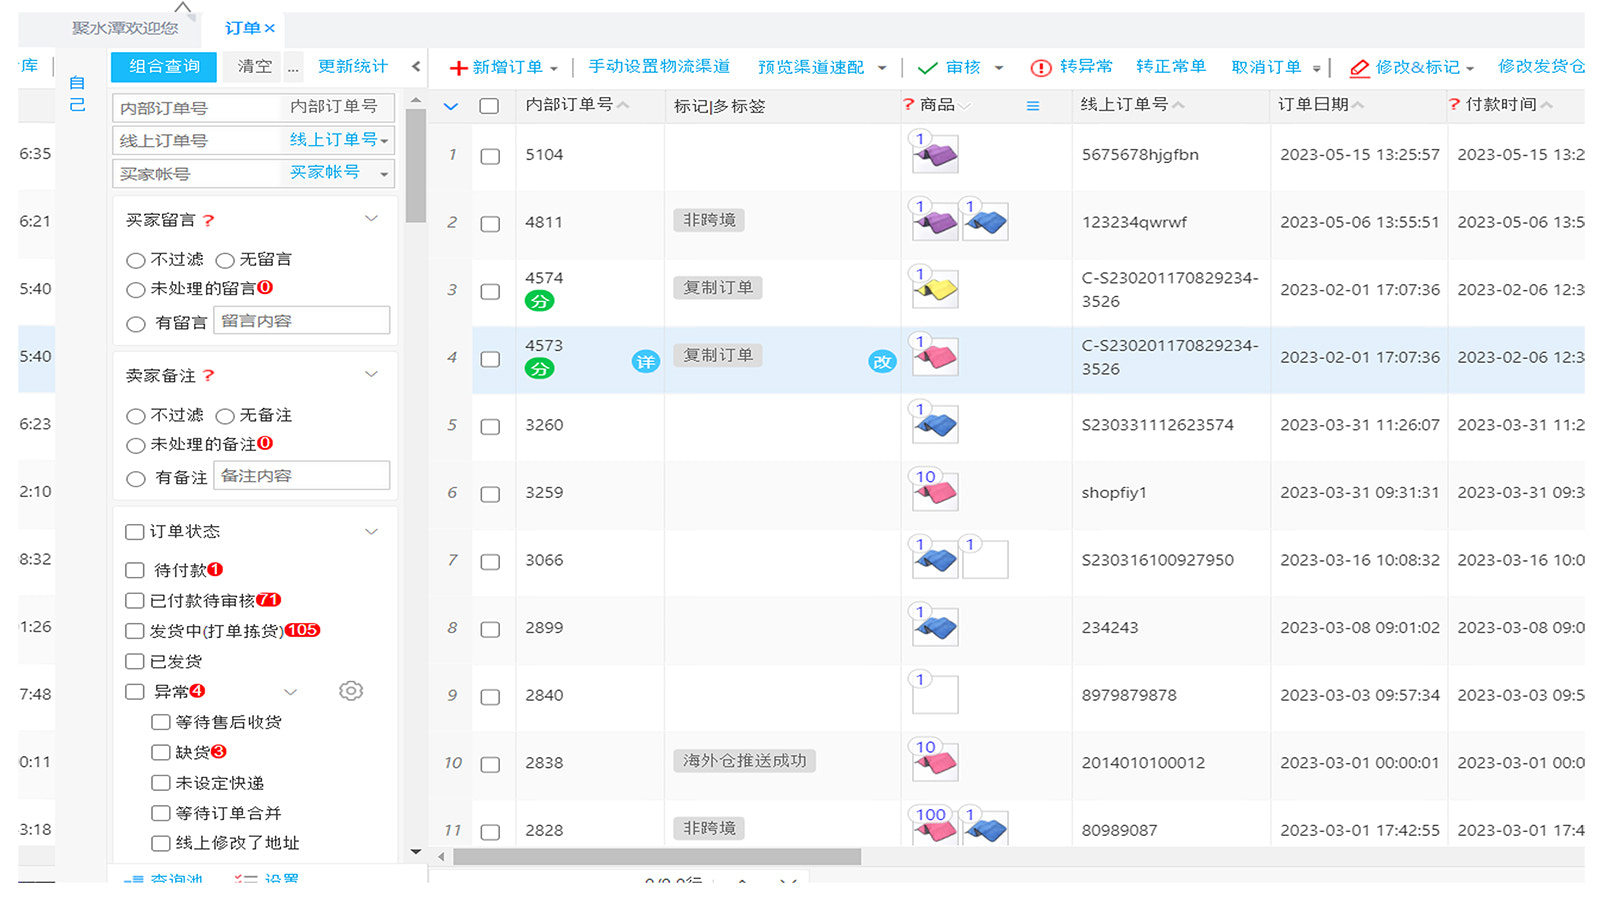
Task: Switch to the 聚水潭欢迎您 tab
Action: (125, 28)
